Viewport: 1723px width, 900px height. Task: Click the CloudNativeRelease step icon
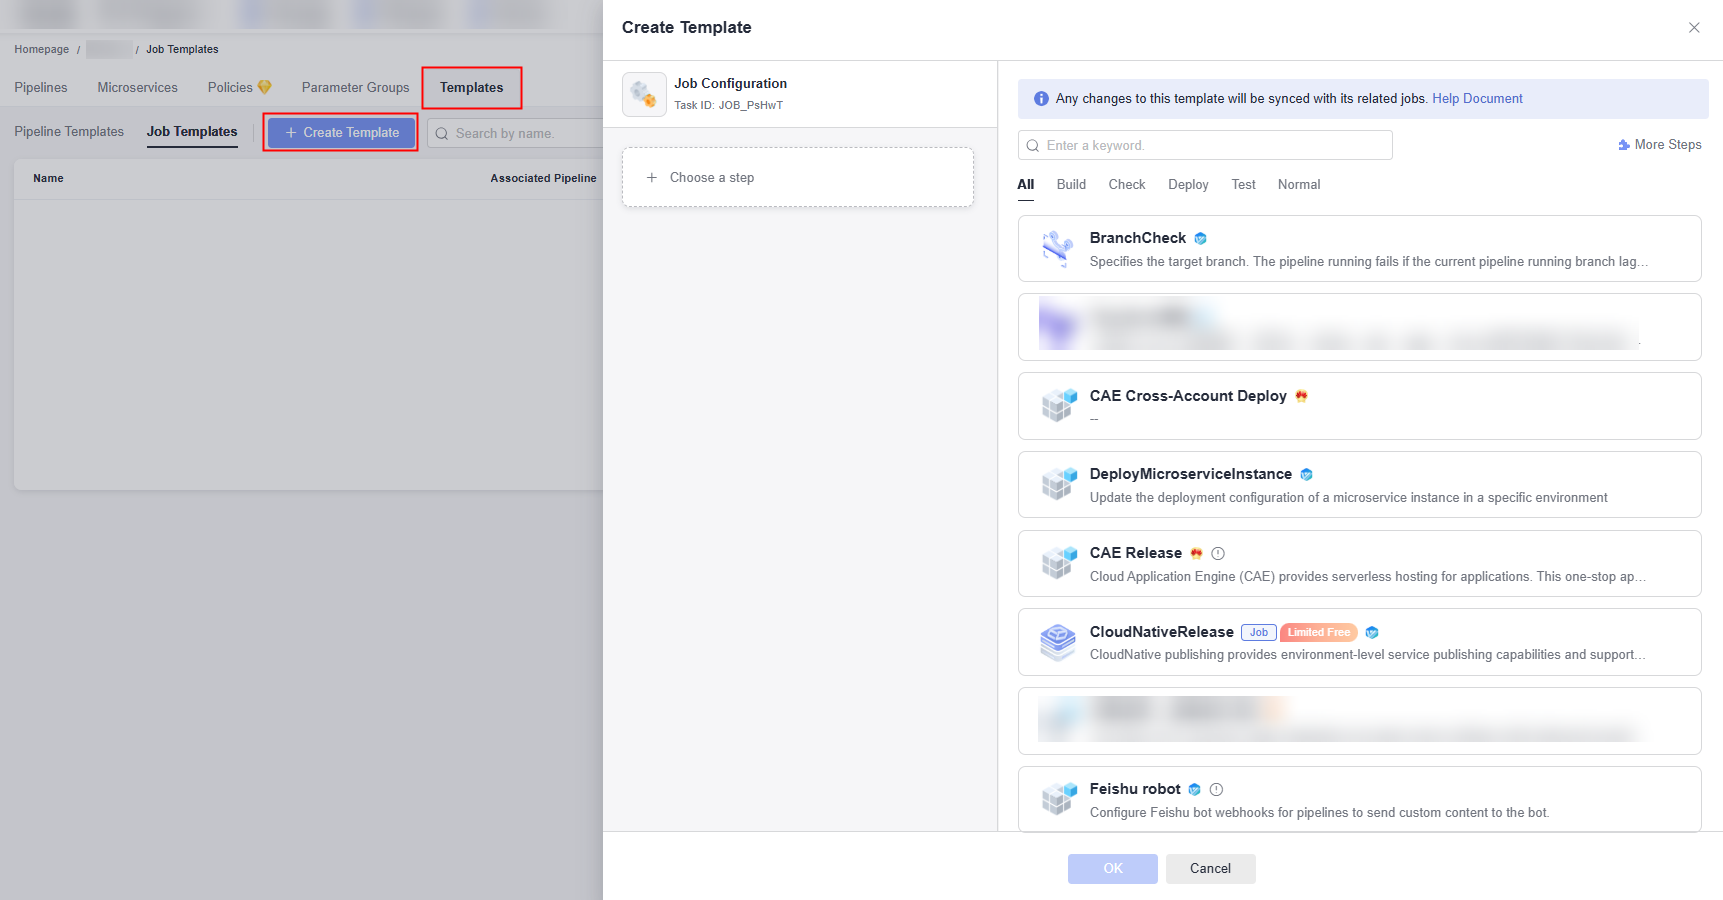(1057, 642)
